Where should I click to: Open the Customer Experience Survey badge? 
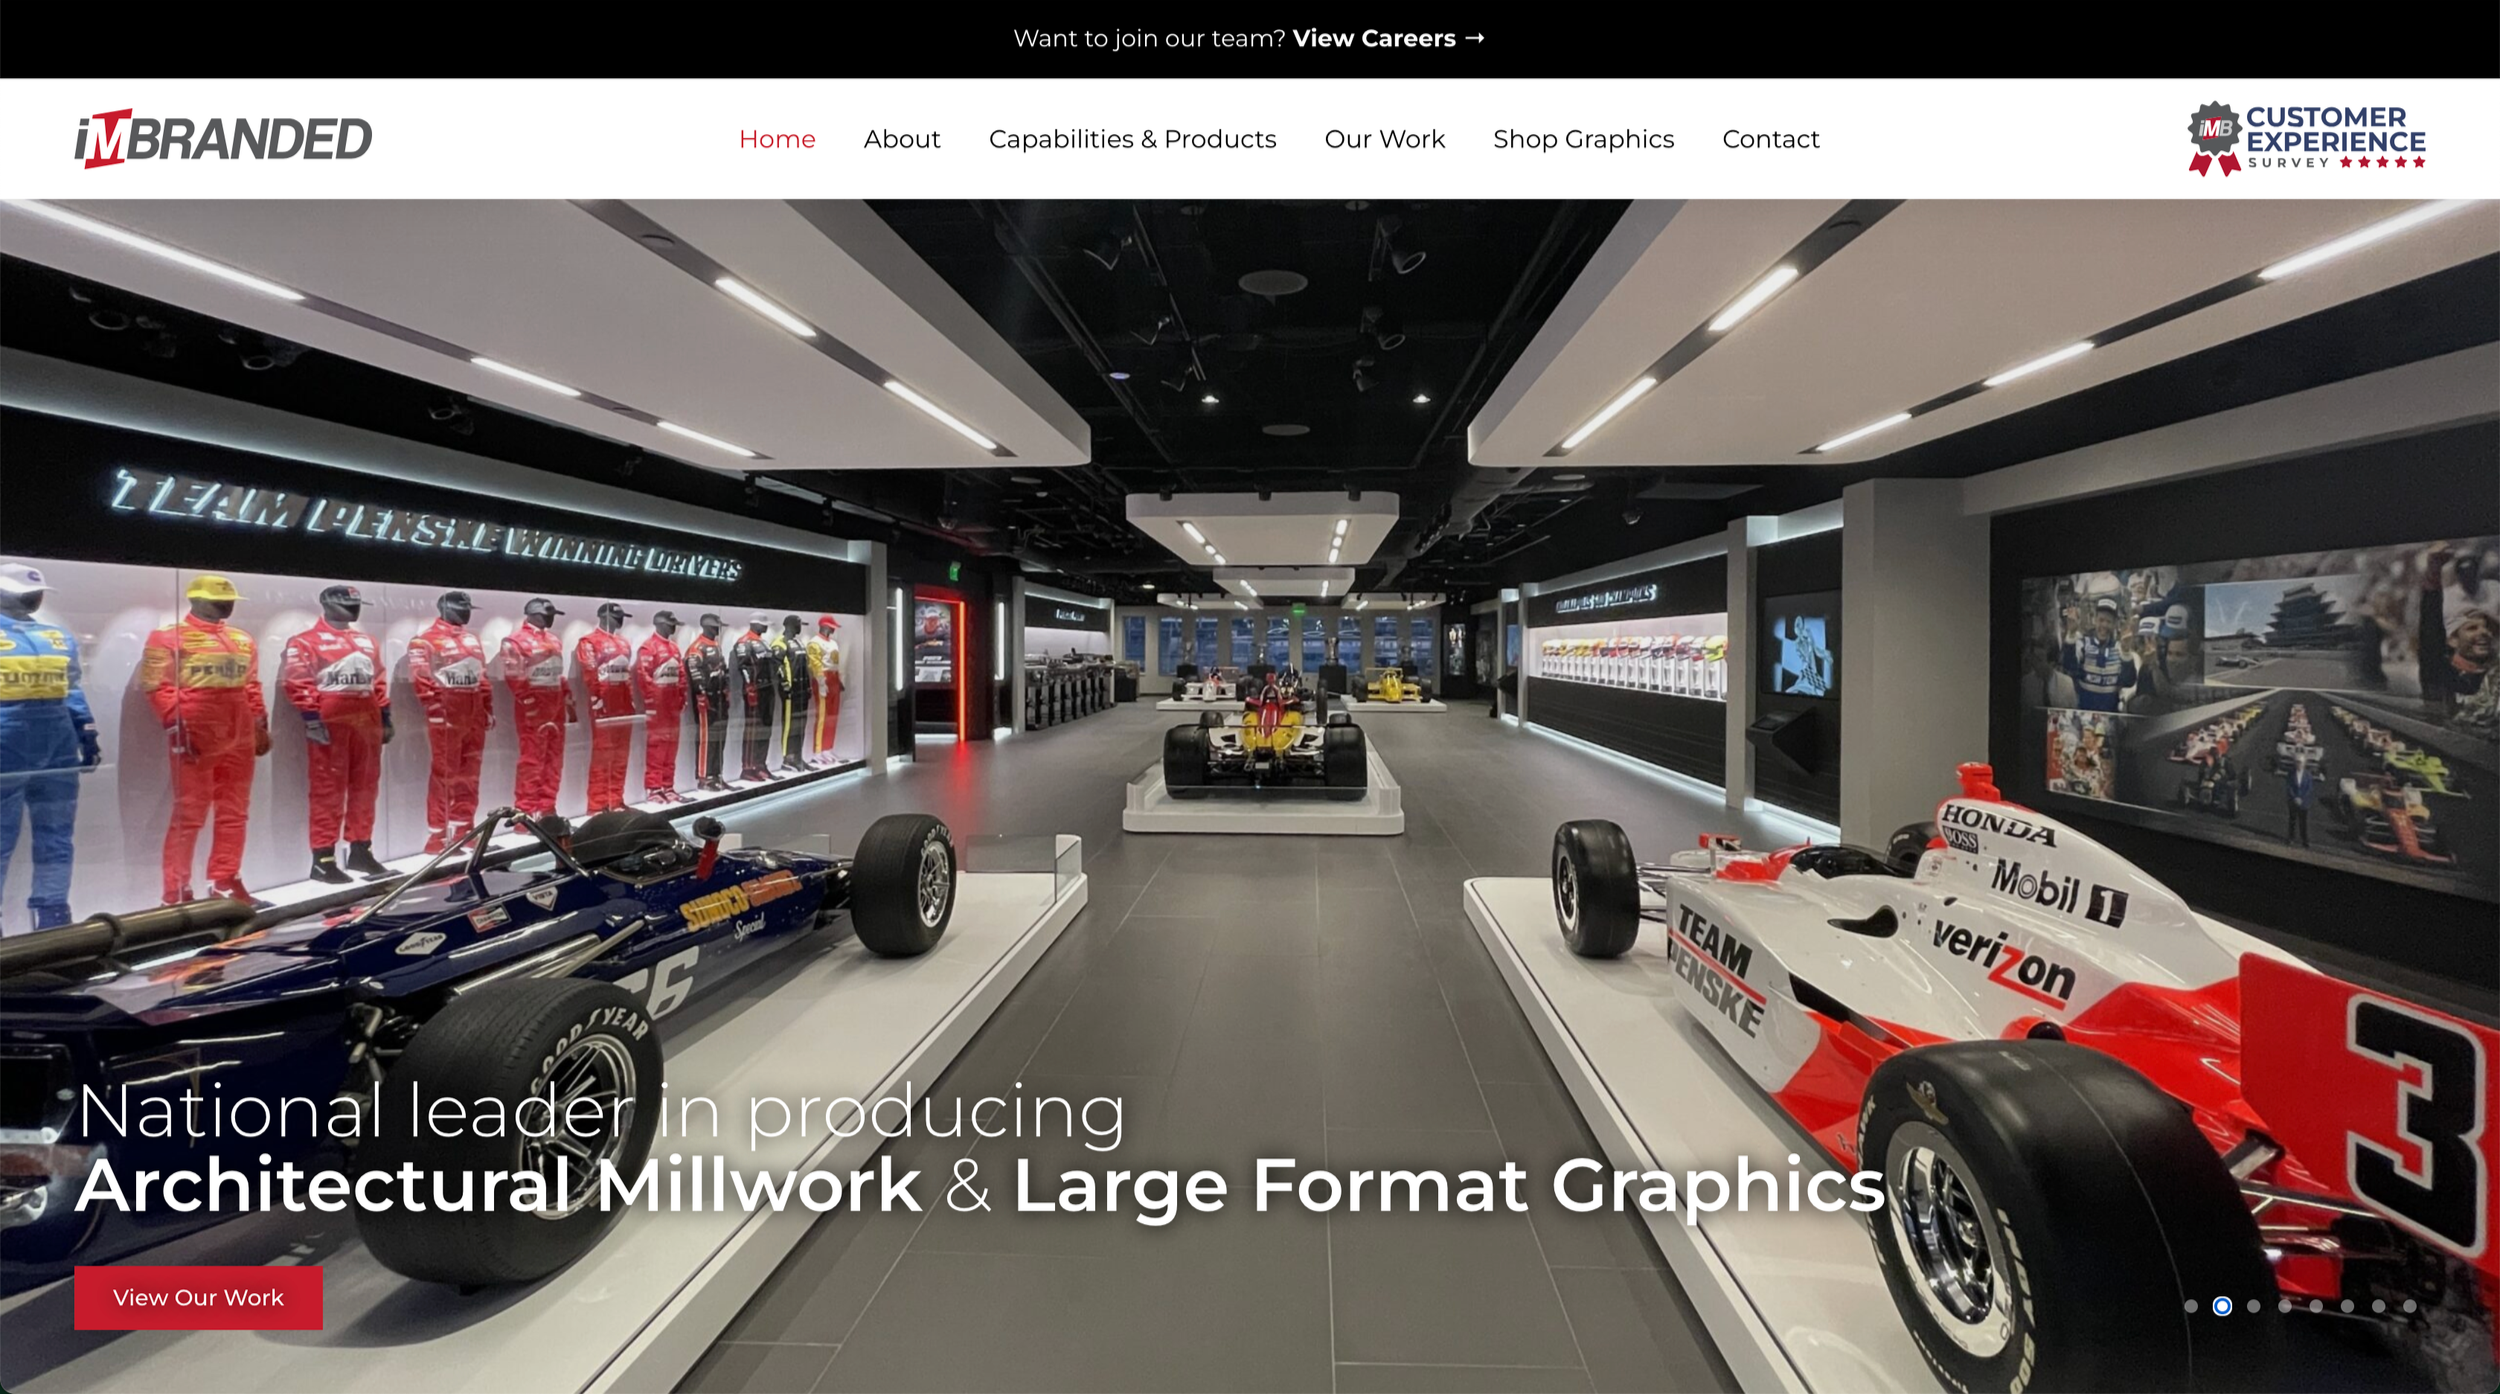click(x=2306, y=138)
